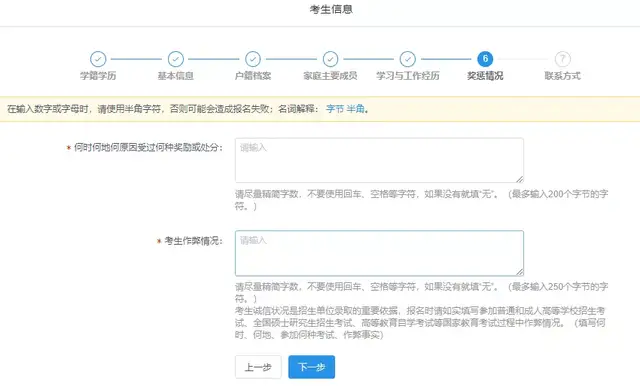Focus the rewards or punishments text area

click(379, 160)
